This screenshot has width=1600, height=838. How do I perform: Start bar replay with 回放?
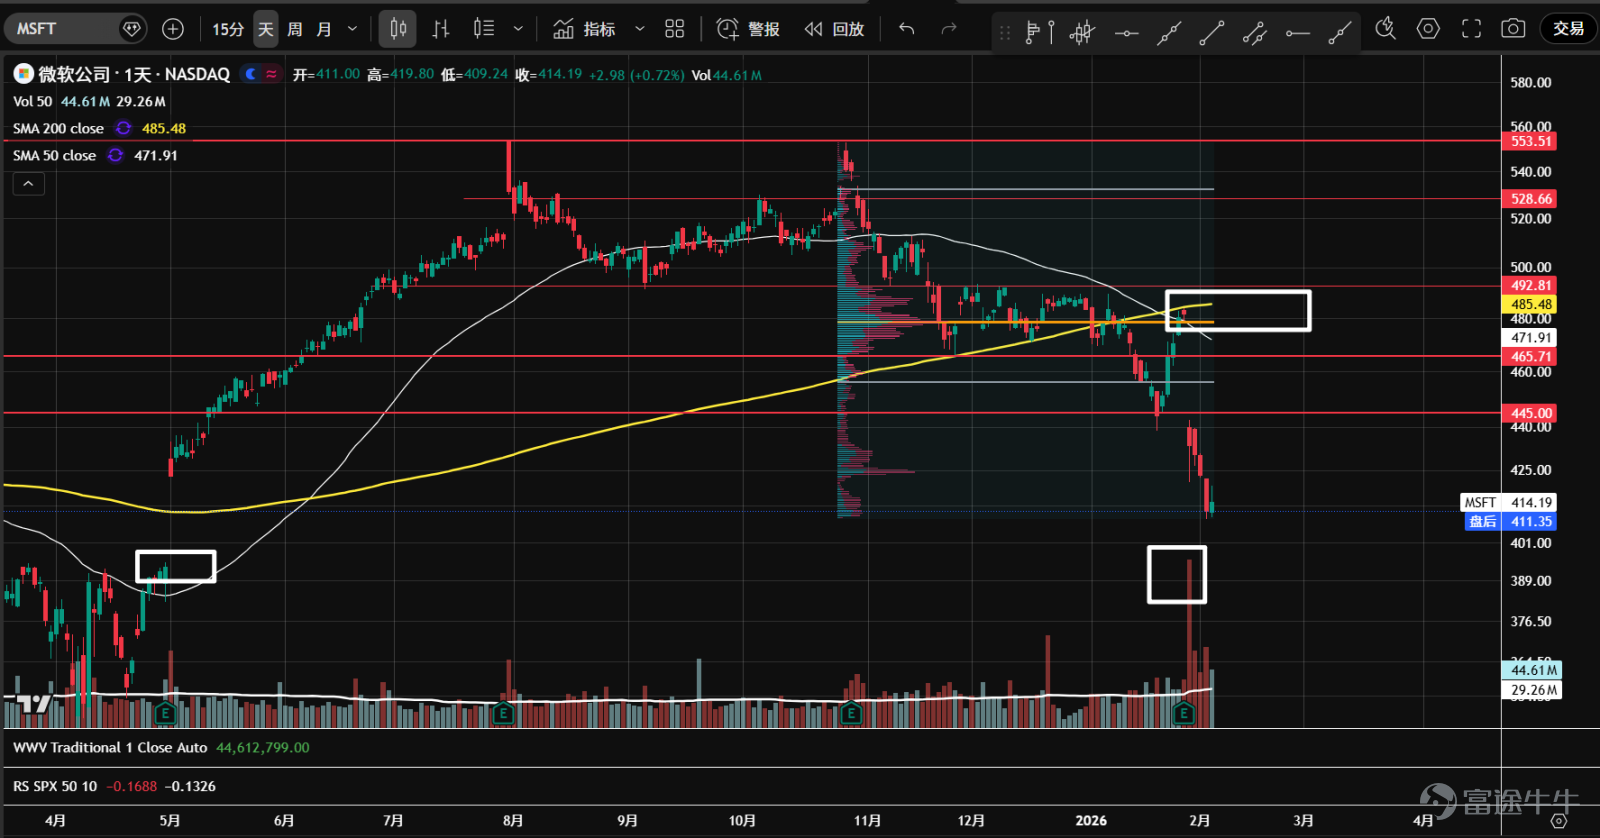pos(834,29)
